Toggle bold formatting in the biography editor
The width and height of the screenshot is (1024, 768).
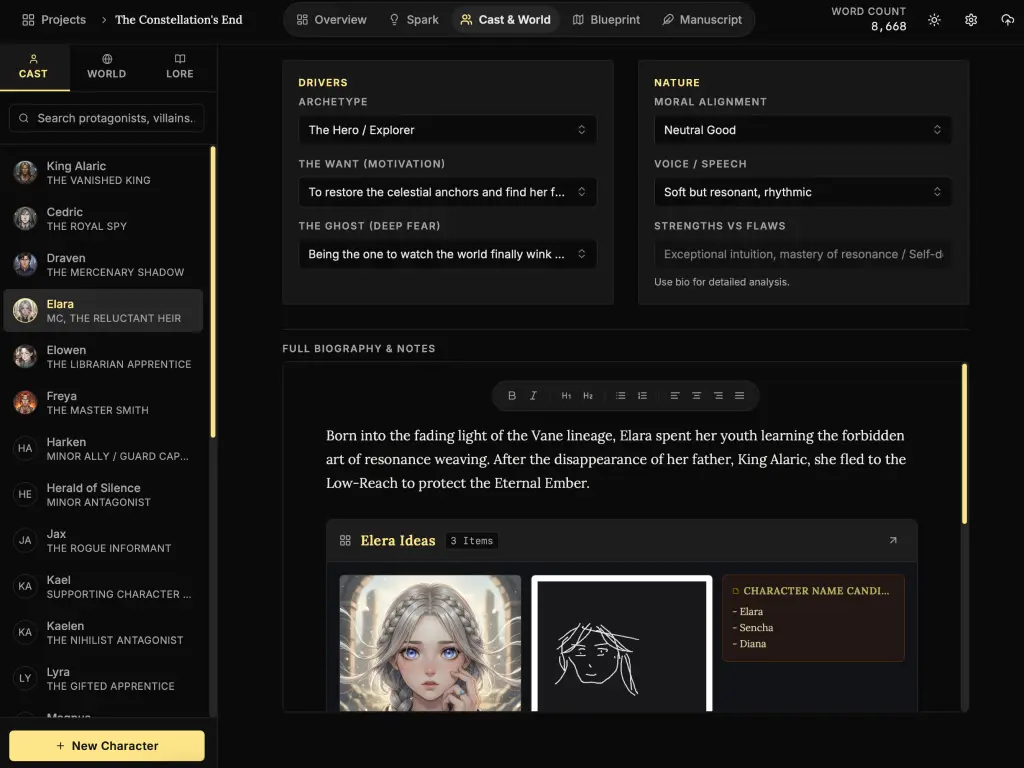click(512, 395)
